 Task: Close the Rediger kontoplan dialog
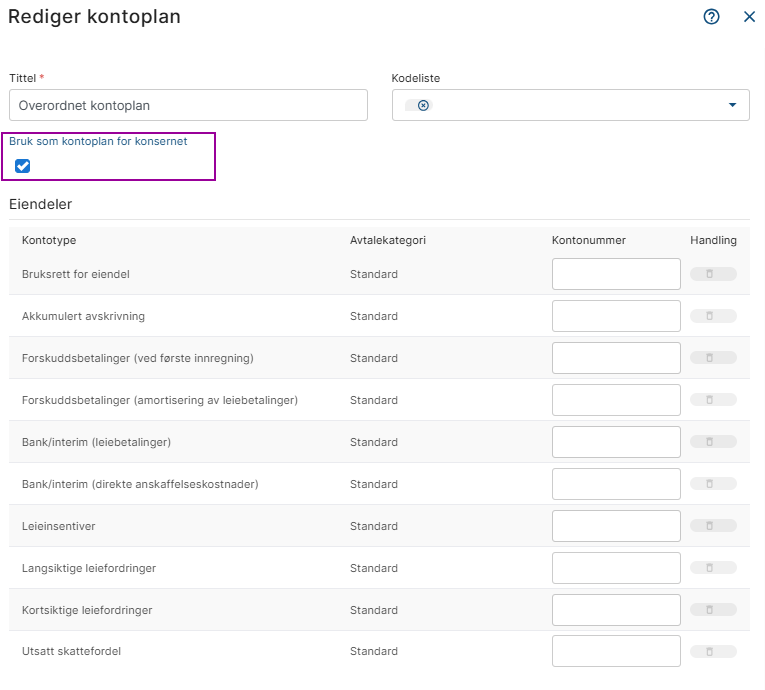click(x=749, y=17)
